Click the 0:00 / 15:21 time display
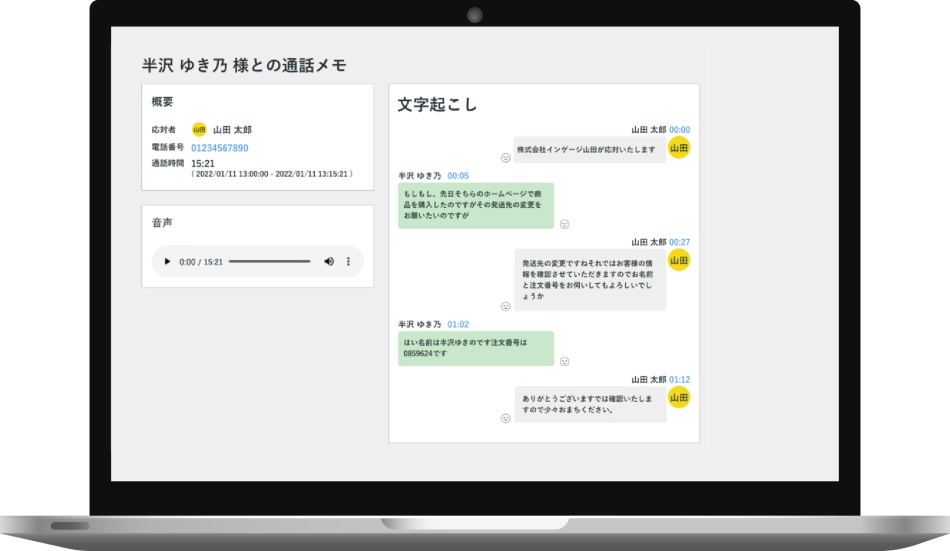The height and width of the screenshot is (551, 950). pos(201,262)
